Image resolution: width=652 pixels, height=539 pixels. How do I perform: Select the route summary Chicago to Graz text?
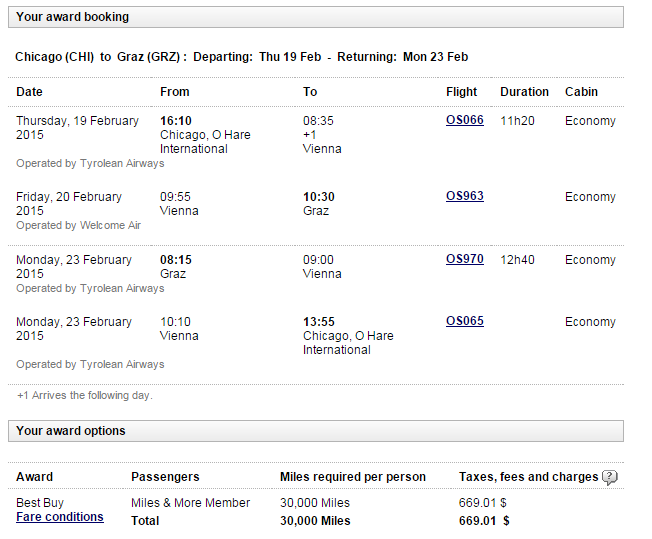tap(242, 57)
